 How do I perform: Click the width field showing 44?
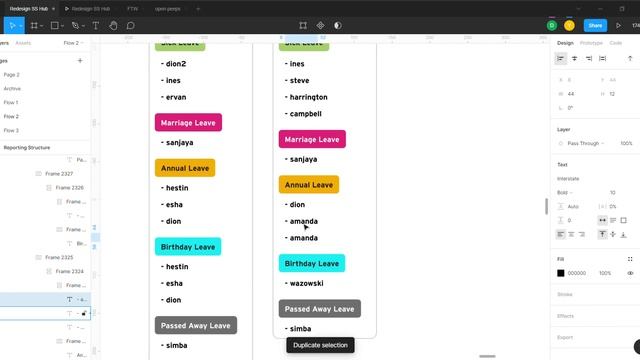(571, 94)
